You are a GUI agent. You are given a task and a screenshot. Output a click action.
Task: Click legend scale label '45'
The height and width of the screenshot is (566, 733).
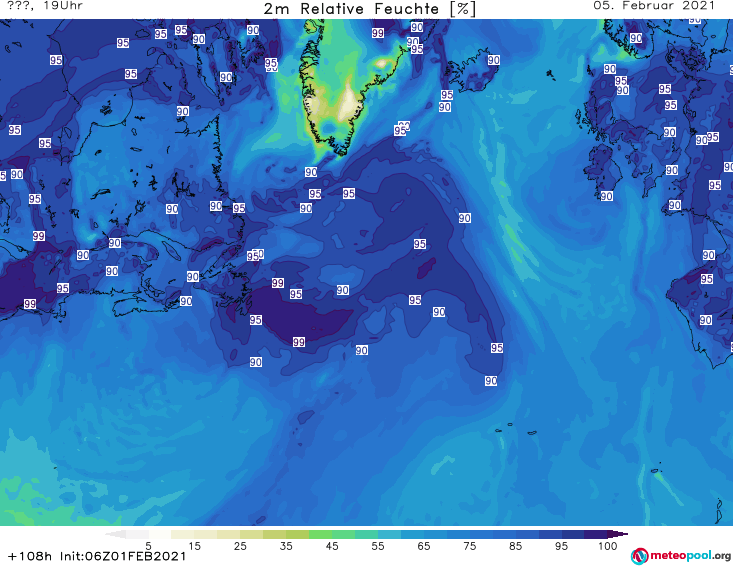click(x=331, y=546)
